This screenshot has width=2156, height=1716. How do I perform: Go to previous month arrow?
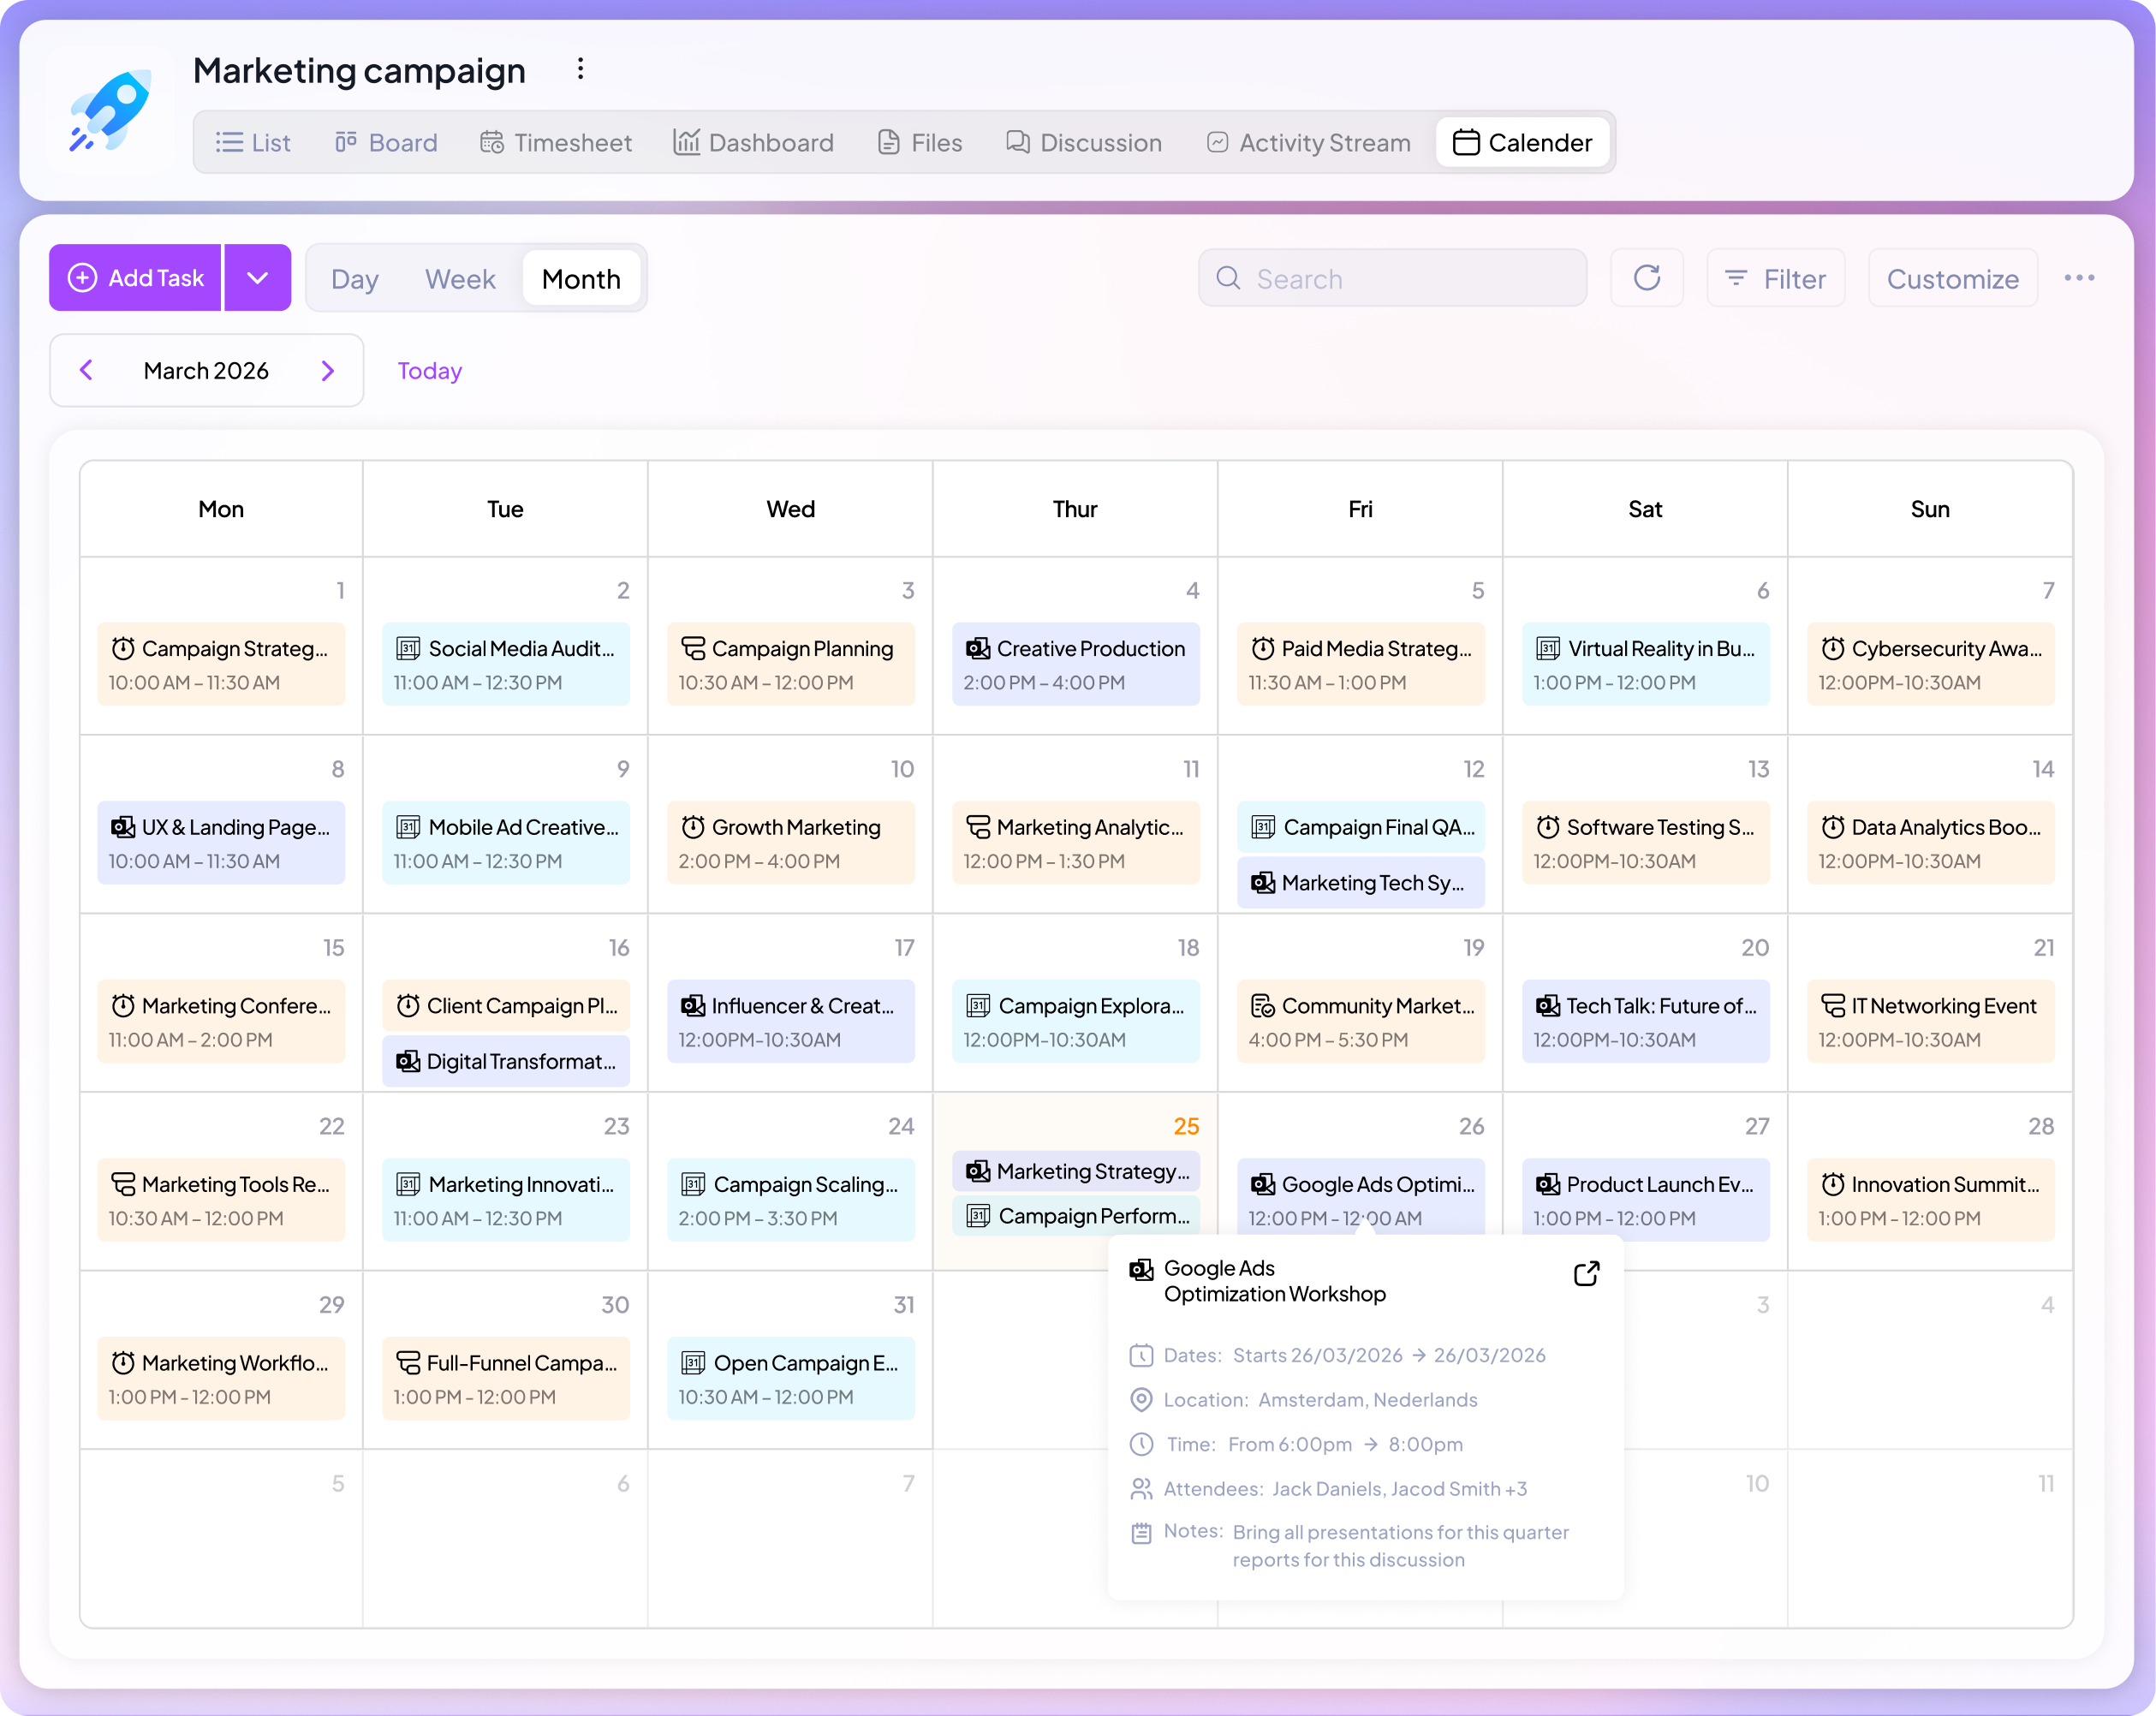coord(87,370)
